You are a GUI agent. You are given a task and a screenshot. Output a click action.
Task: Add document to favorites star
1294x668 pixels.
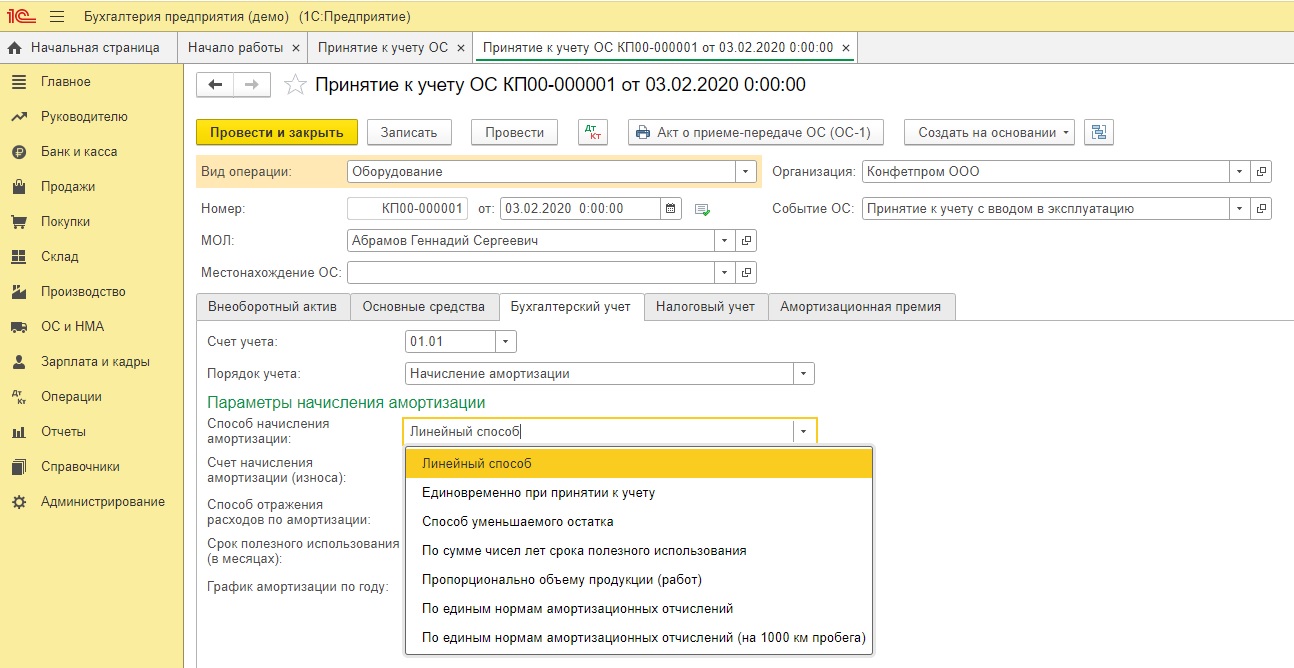[294, 85]
